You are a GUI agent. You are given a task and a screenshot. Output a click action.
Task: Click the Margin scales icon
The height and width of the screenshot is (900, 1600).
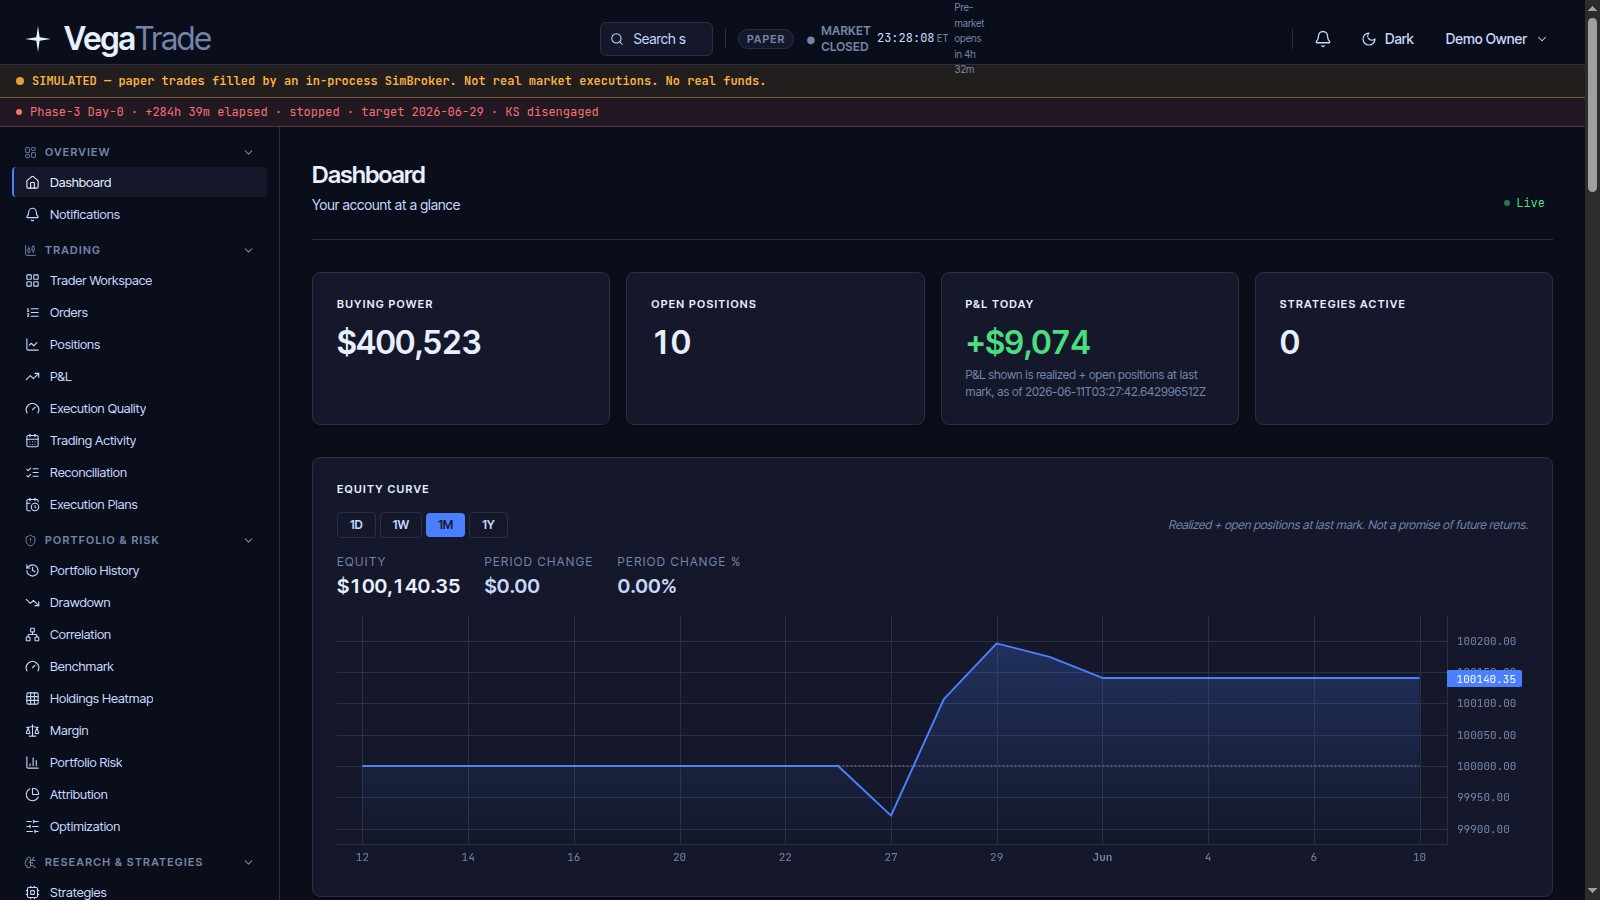[x=32, y=731]
